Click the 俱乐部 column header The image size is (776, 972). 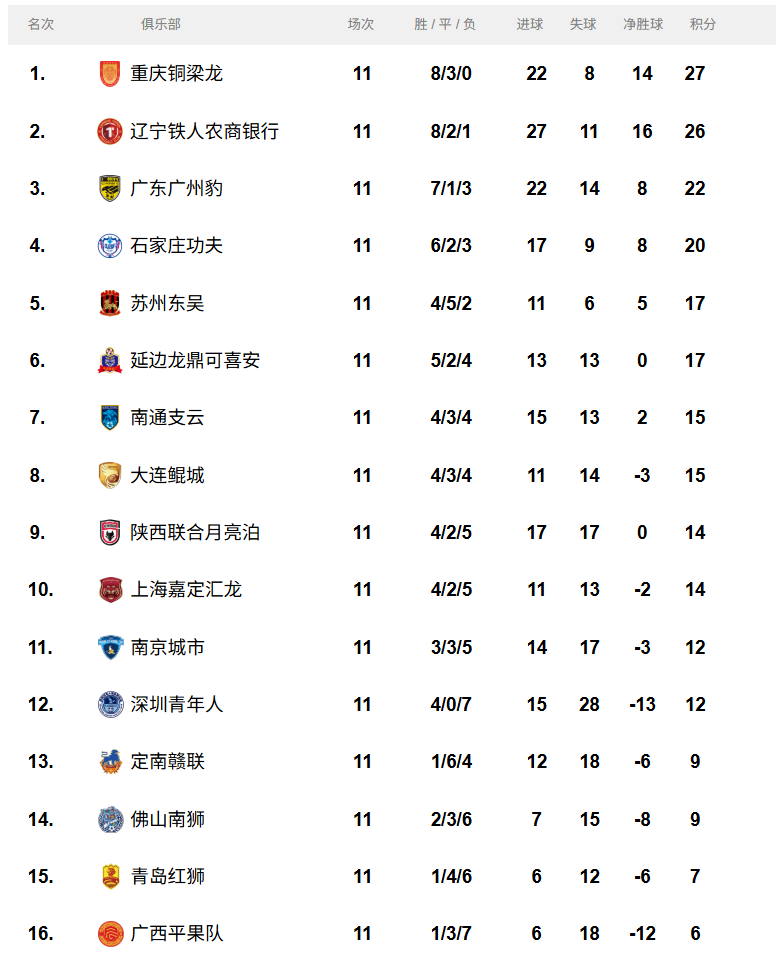click(161, 24)
